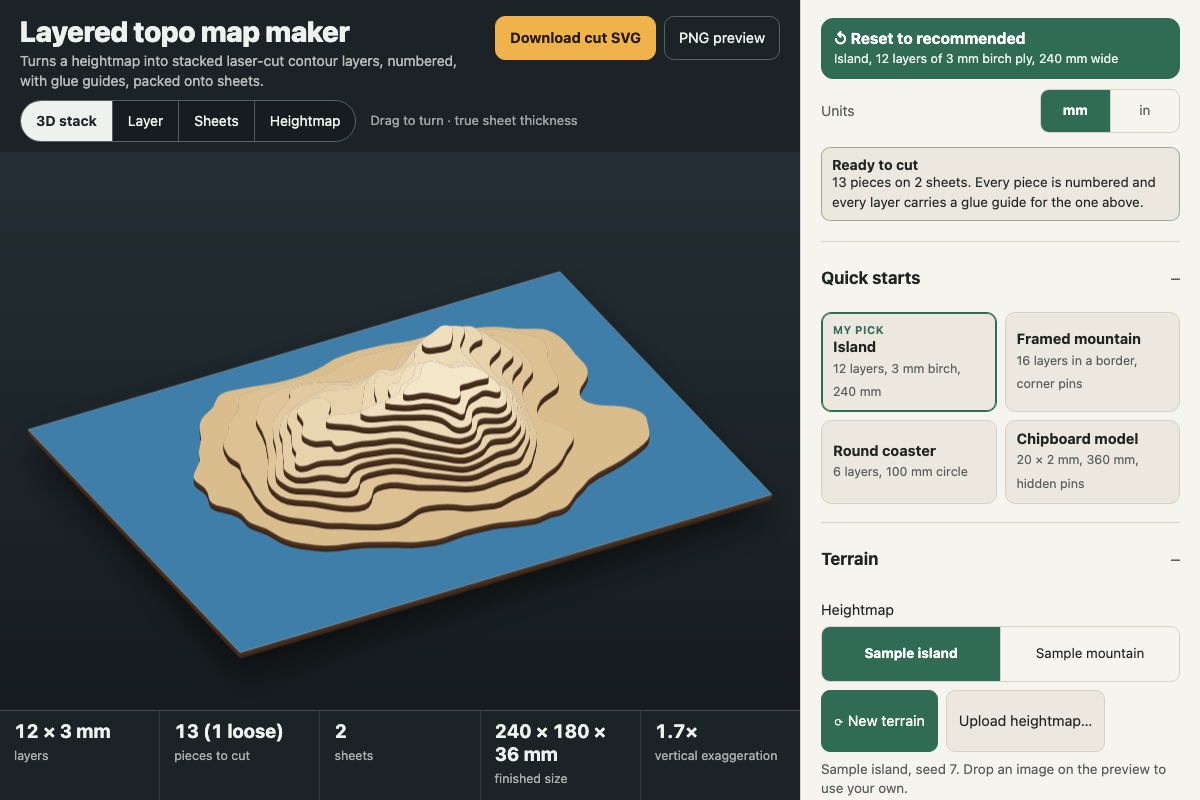Screen dimensions: 1200x800
Task: Collapse the Terrain section
Action: coord(1000,559)
